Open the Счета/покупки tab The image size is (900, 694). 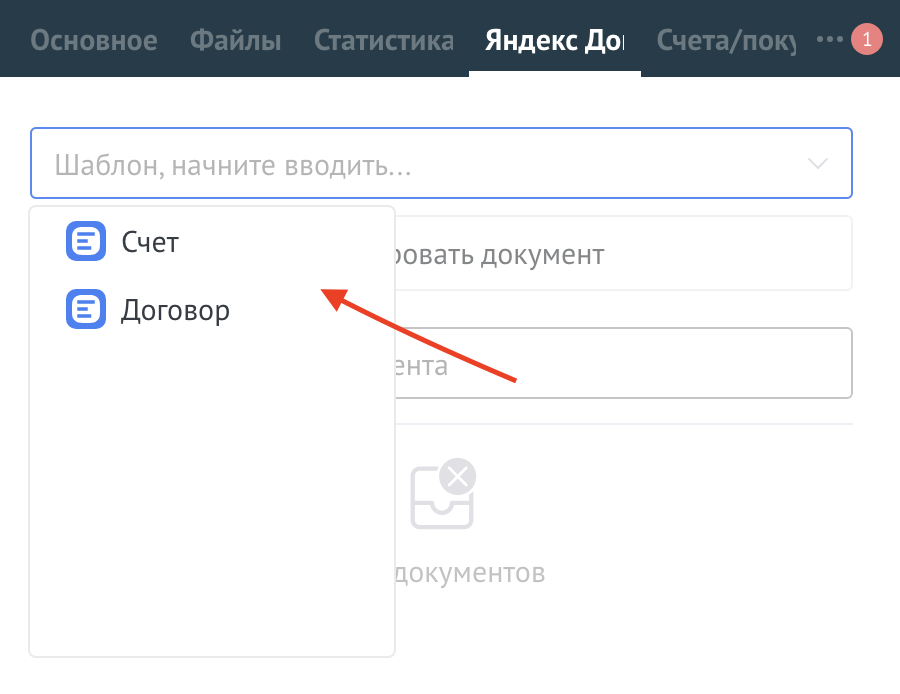[725, 41]
